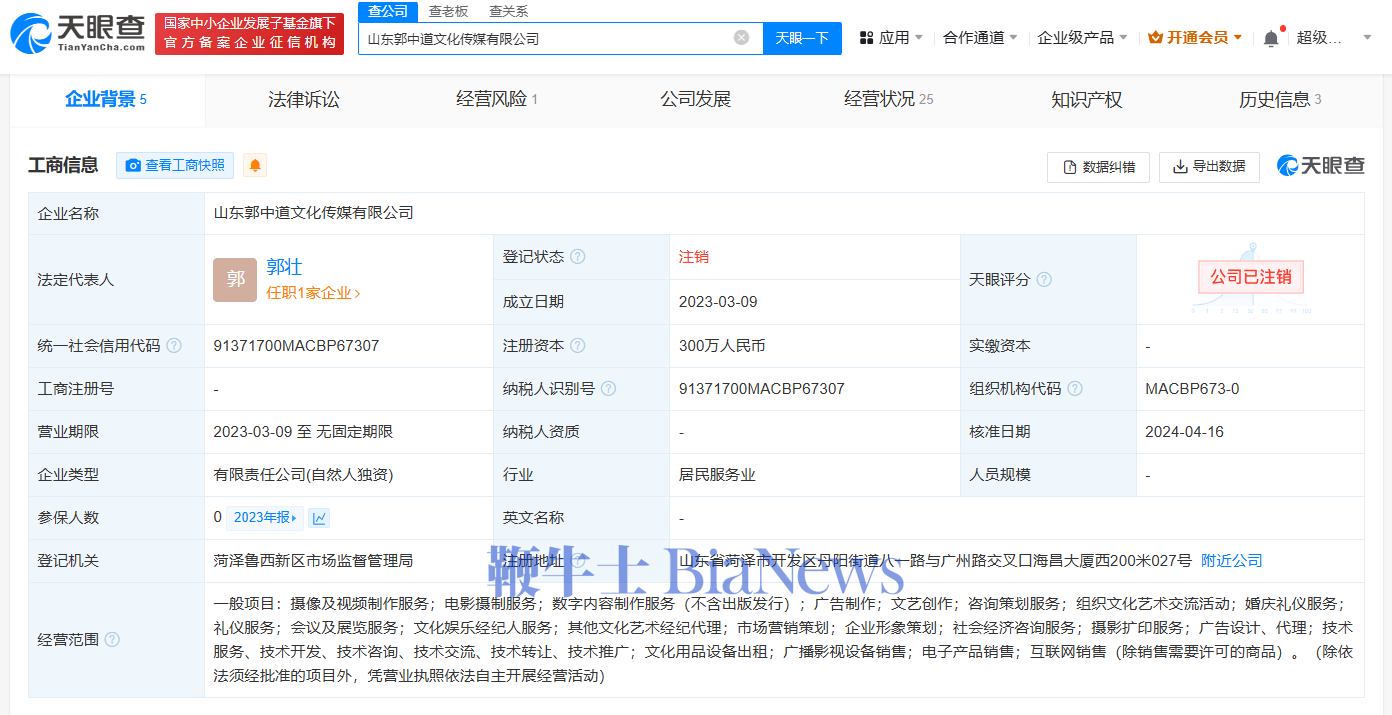
Task: Click the 郭 avatar thumbnail
Action: 235,280
